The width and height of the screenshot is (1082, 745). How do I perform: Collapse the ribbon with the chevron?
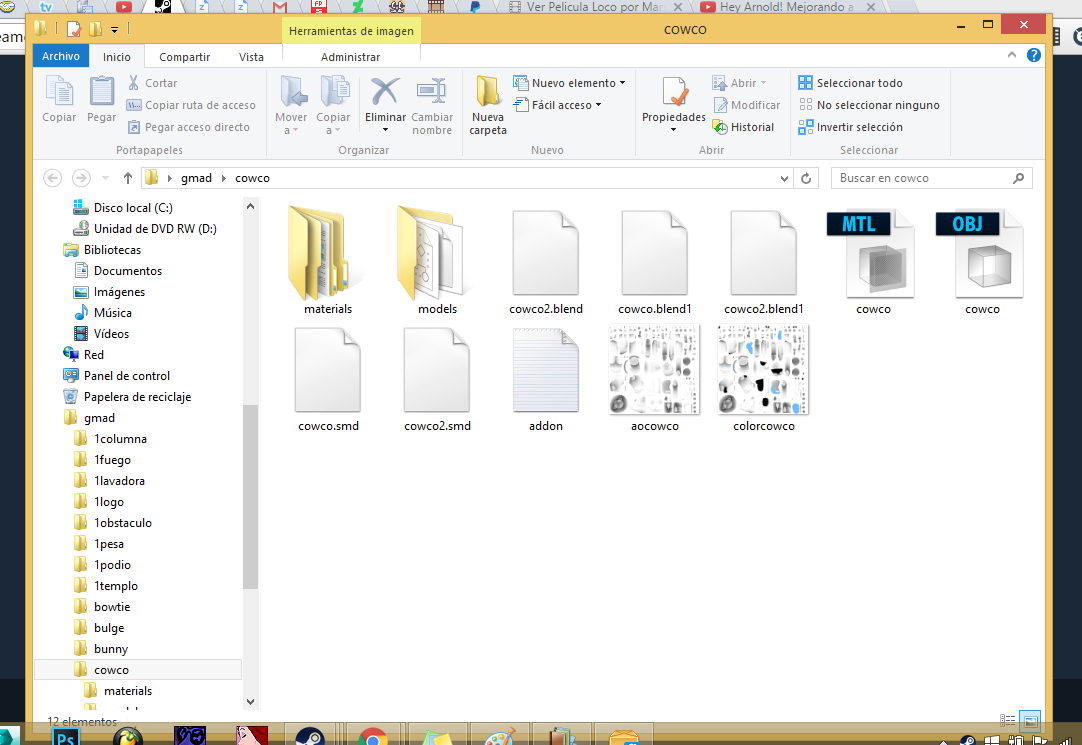pos(1012,54)
